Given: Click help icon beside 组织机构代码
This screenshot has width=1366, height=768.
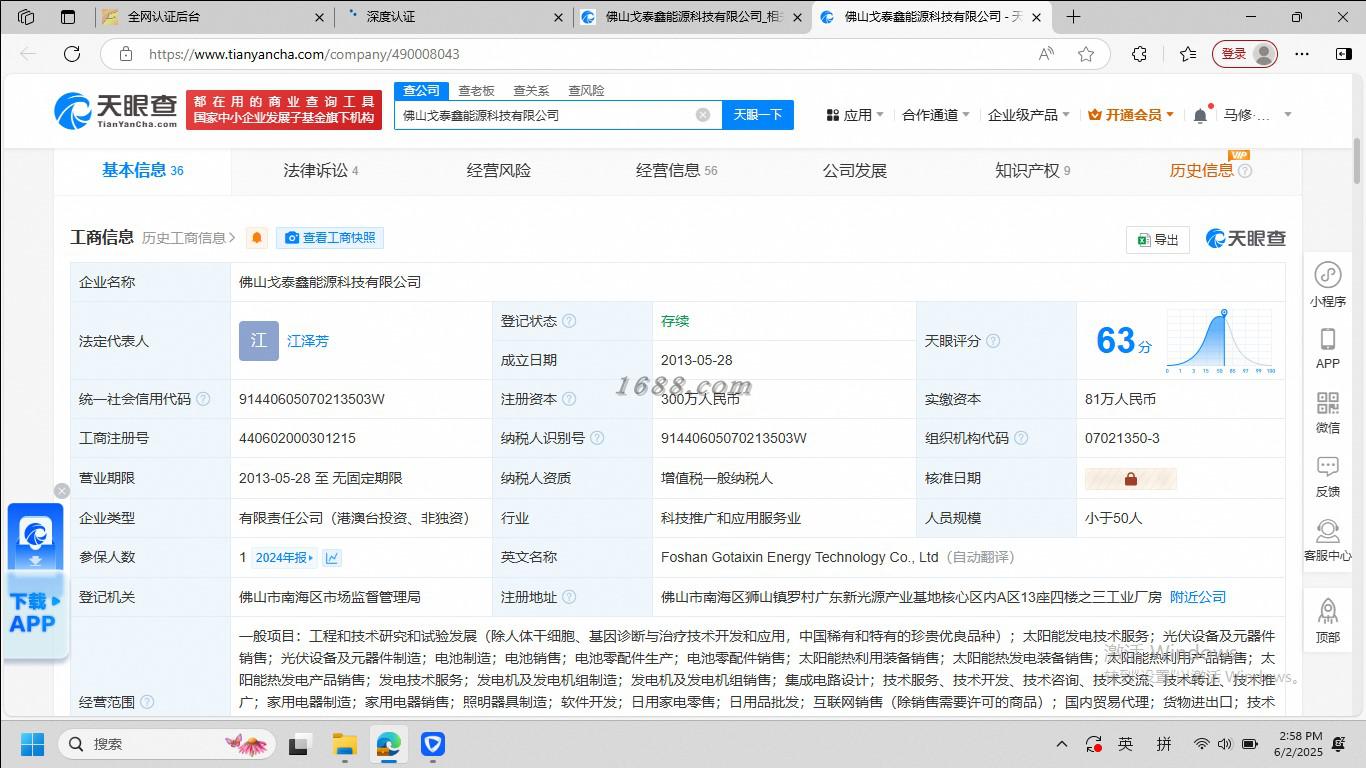Looking at the screenshot, I should (1021, 438).
